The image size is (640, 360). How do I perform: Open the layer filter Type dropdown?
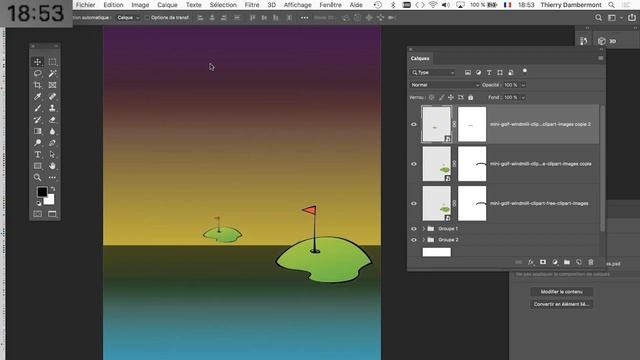[x=432, y=73]
